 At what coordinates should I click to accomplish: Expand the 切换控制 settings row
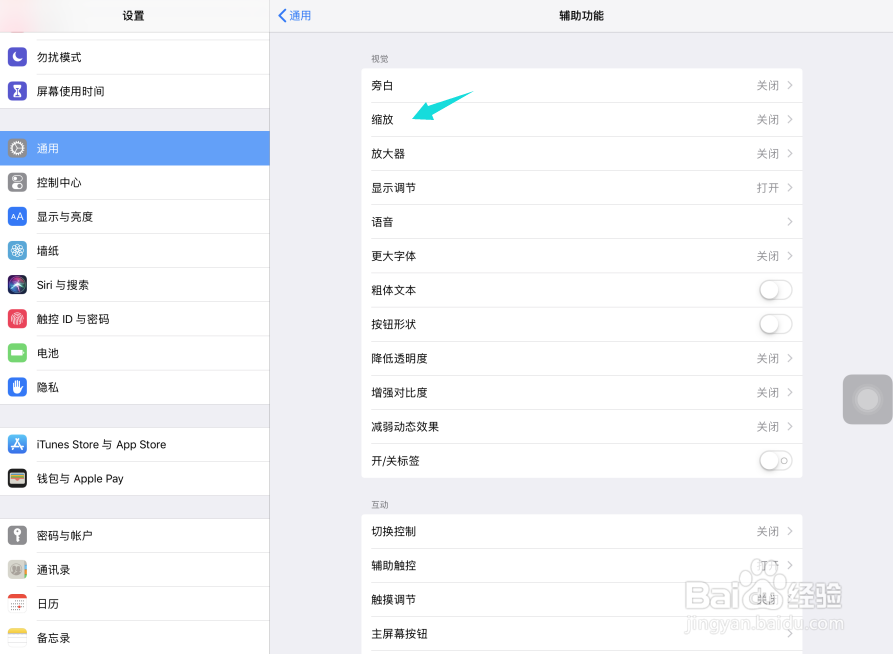[583, 532]
